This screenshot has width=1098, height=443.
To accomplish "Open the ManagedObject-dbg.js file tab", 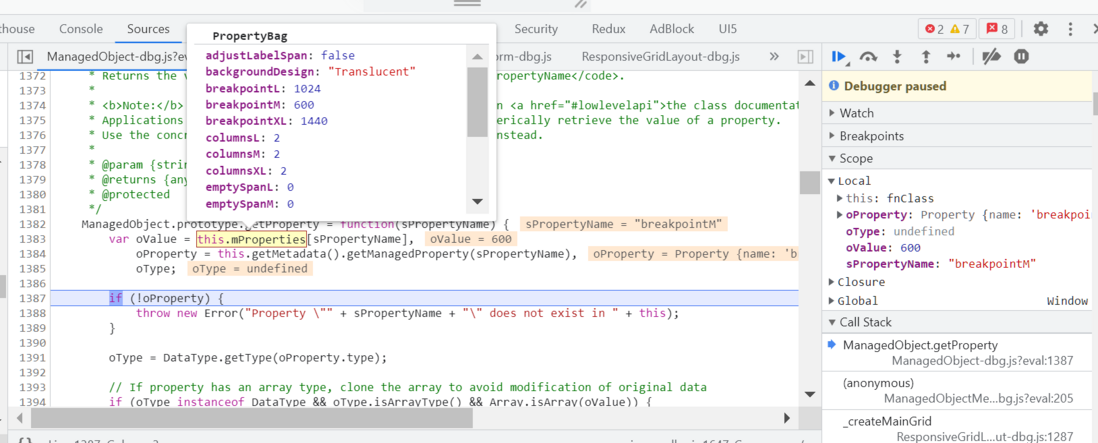I will point(116,57).
